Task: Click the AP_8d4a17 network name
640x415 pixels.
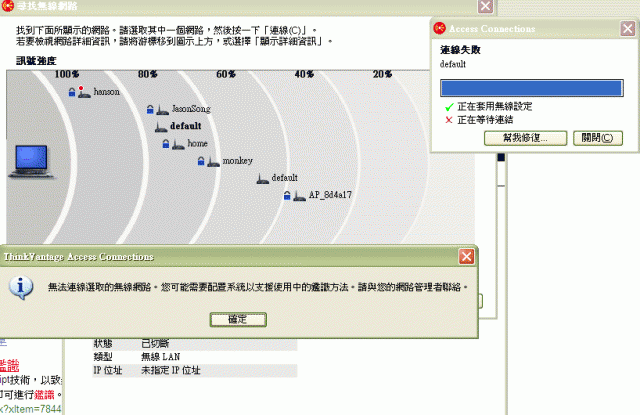Action: (330, 195)
